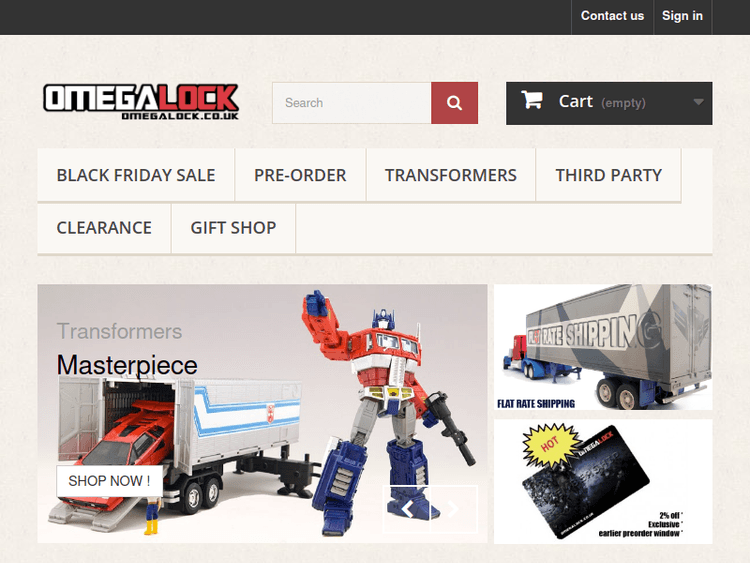This screenshot has height=563, width=750.
Task: Select the Gift Shop menu item
Action: (233, 228)
